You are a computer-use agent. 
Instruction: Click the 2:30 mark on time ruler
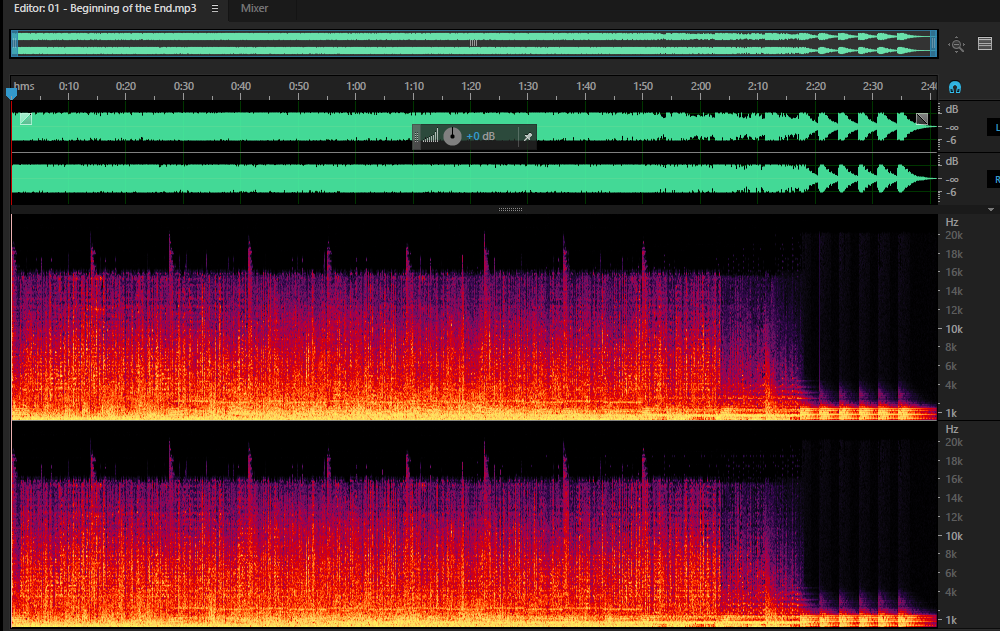click(x=872, y=86)
